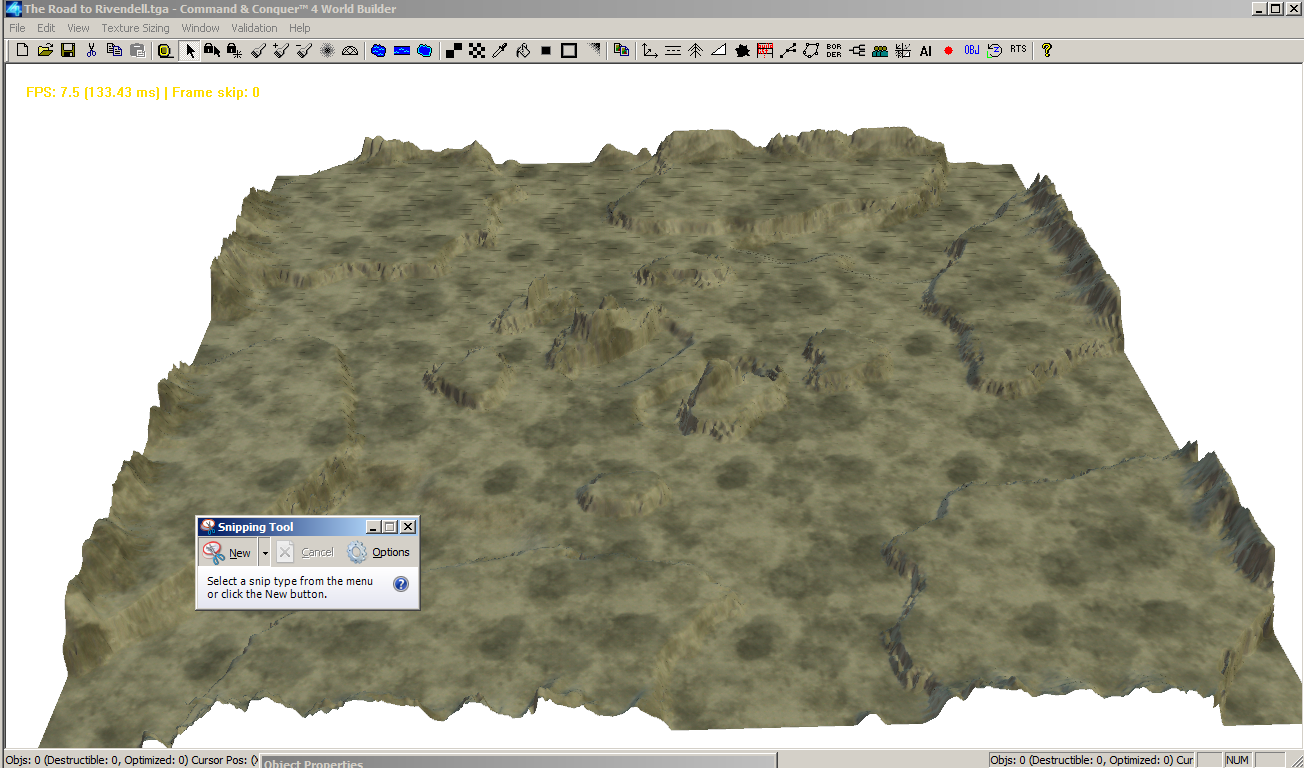This screenshot has width=1304, height=768.
Task: Select the hollow square outline tool
Action: [569, 50]
